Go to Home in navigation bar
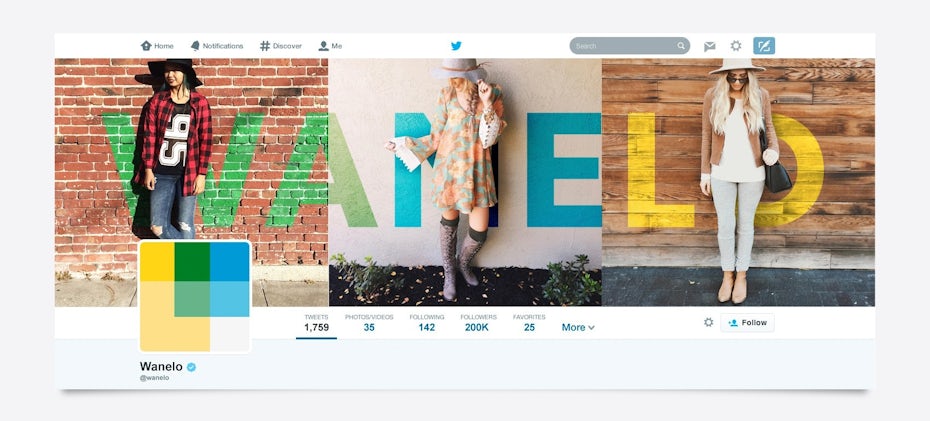Viewport: 930px width, 421px height. click(x=157, y=46)
